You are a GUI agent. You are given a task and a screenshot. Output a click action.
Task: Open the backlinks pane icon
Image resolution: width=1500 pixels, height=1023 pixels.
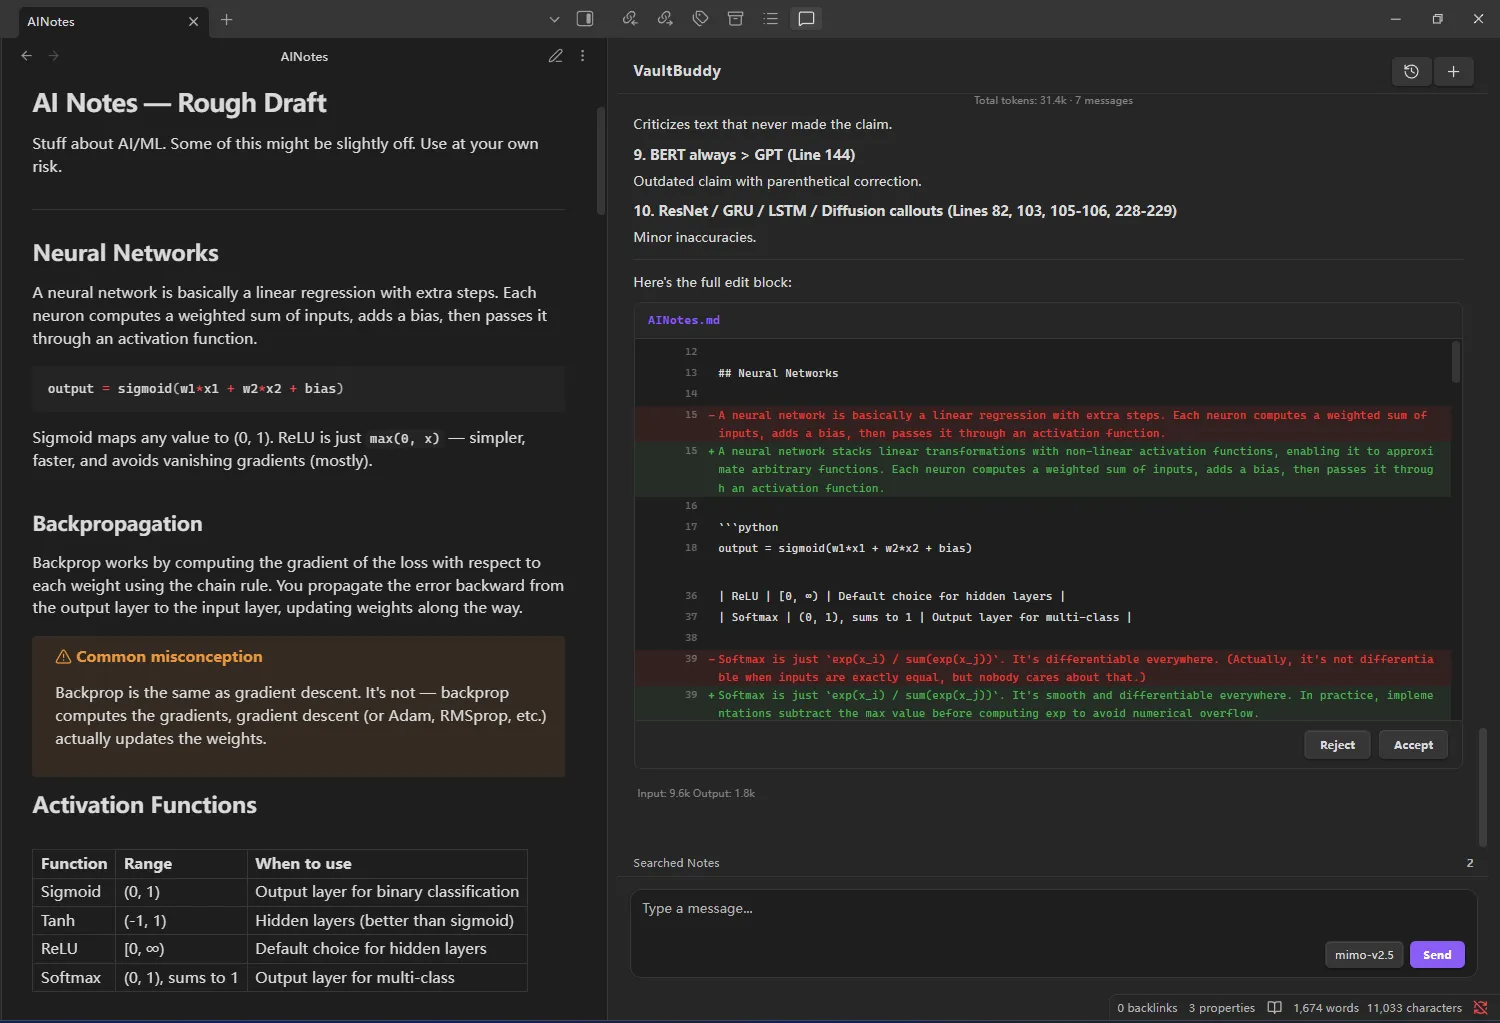tap(630, 18)
